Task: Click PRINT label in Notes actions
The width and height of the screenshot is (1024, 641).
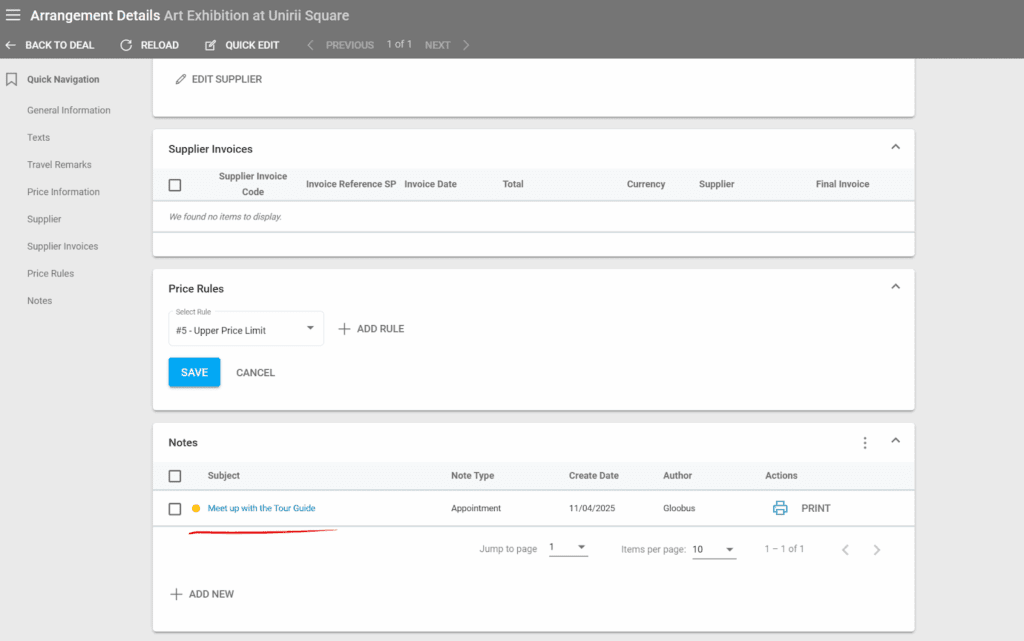Action: (816, 508)
